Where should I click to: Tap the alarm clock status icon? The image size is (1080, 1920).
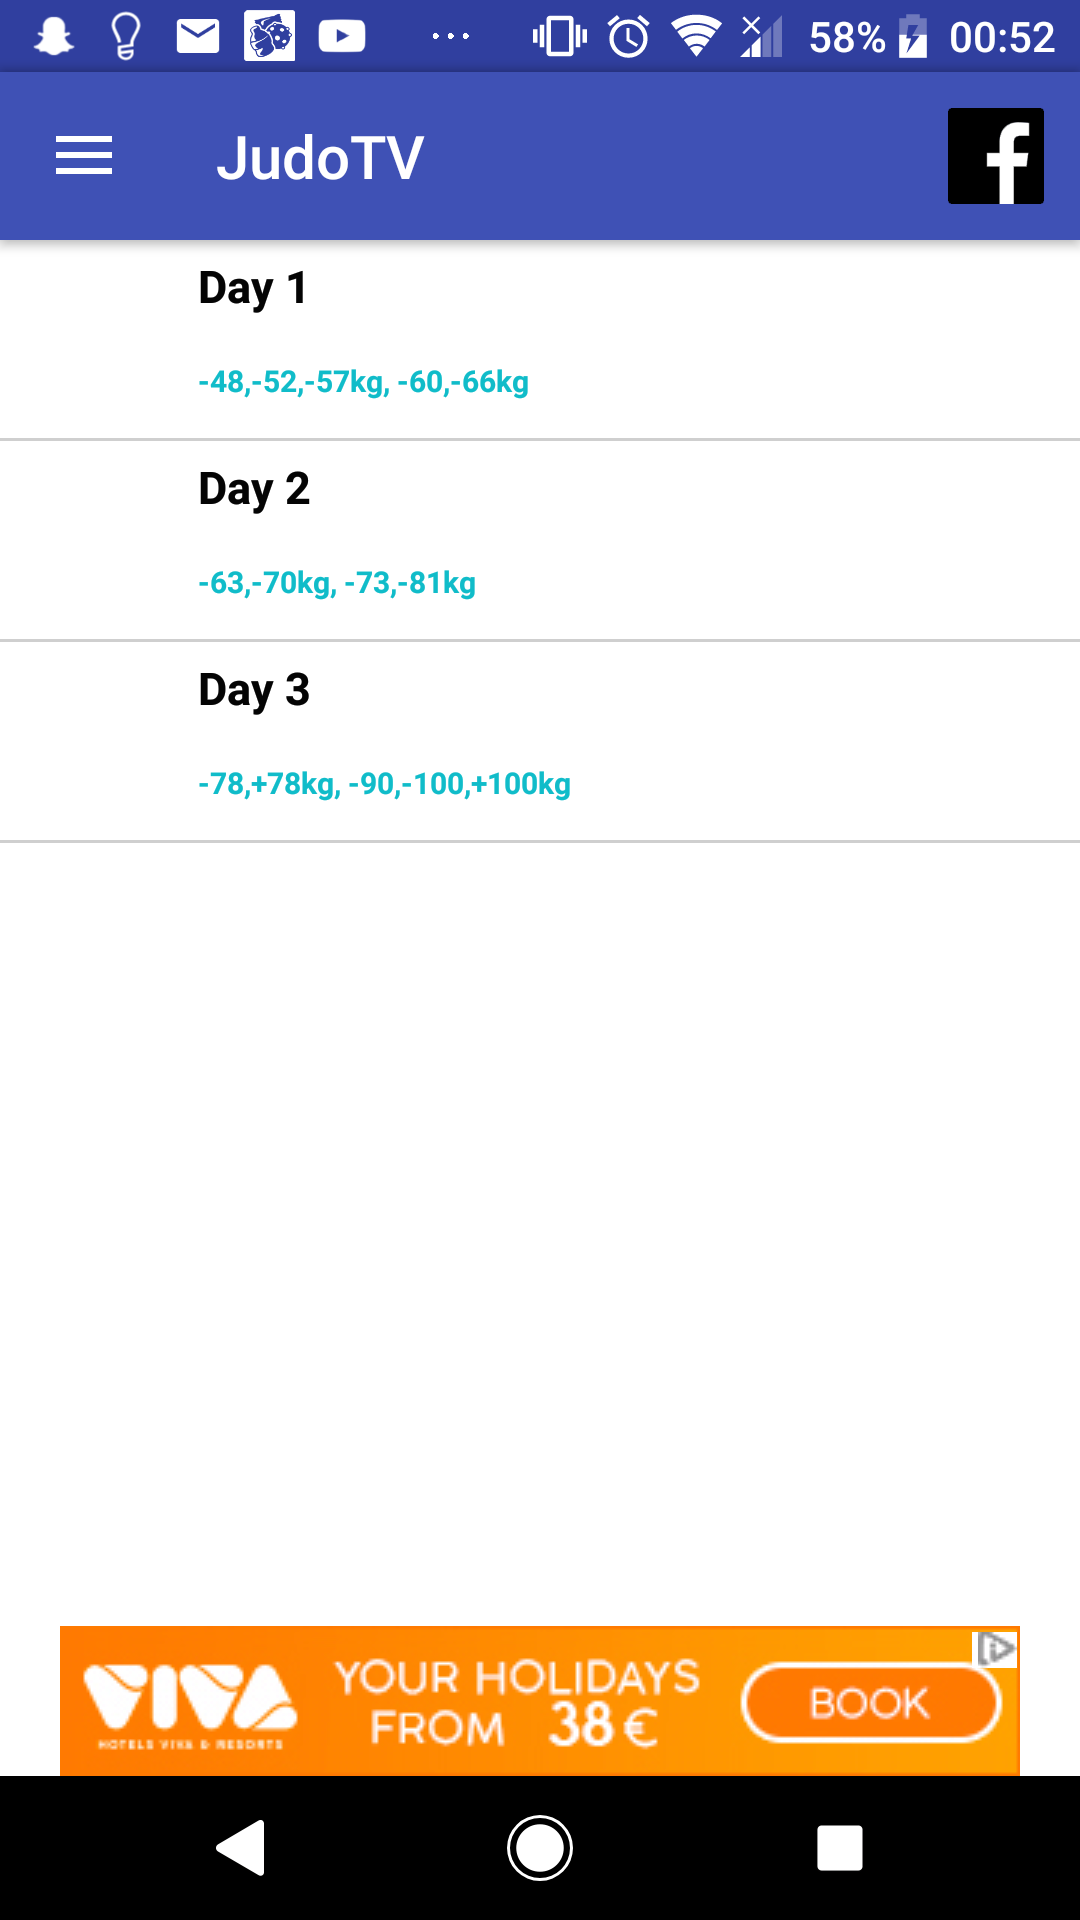point(629,37)
